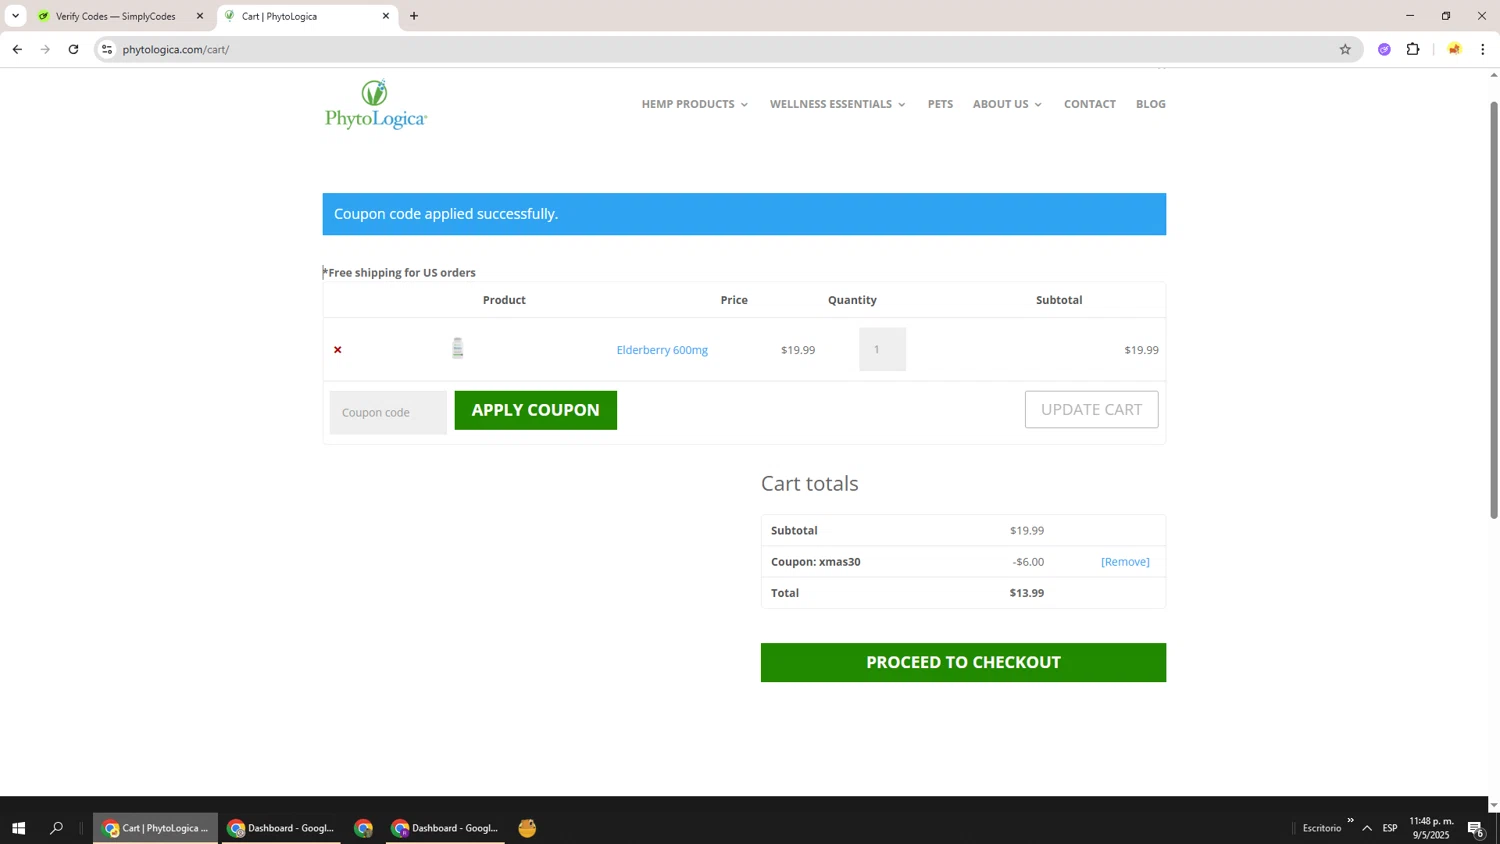Click Proceed to Checkout
Viewport: 1500px width, 844px height.
[964, 663]
